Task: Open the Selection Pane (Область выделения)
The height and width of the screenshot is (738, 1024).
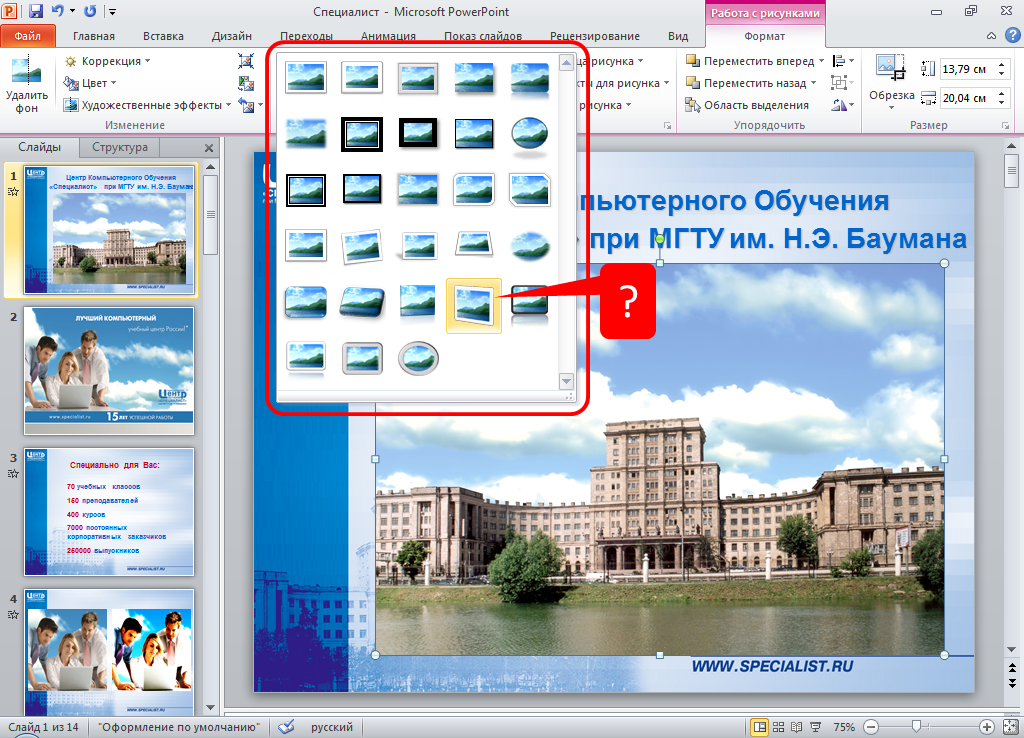Action: click(747, 105)
